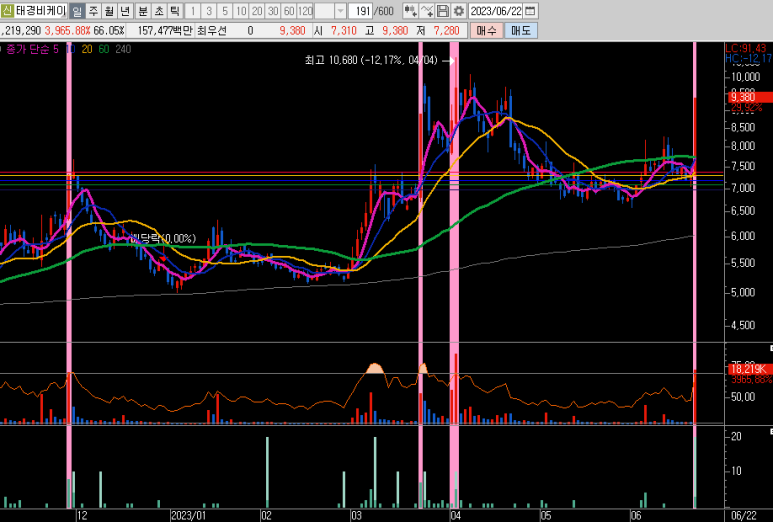The height and width of the screenshot is (522, 773).
Task: Select interval button 120
Action: tap(305, 10)
